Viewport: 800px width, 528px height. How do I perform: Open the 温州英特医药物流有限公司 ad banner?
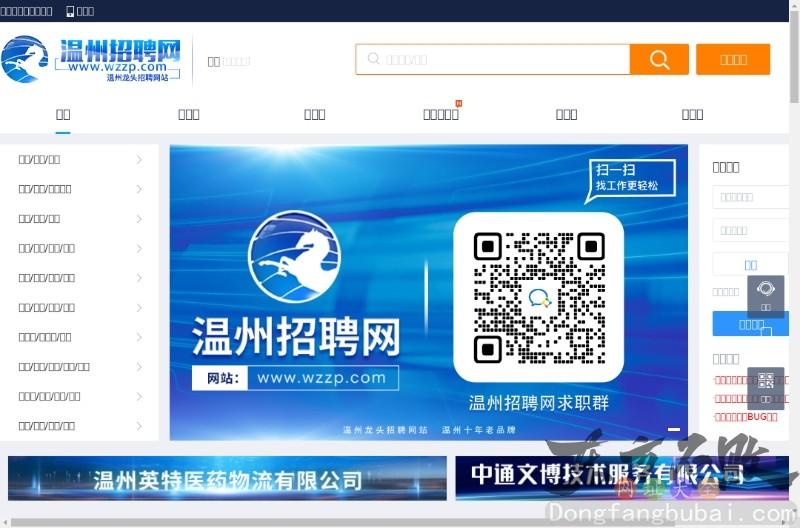(x=227, y=479)
